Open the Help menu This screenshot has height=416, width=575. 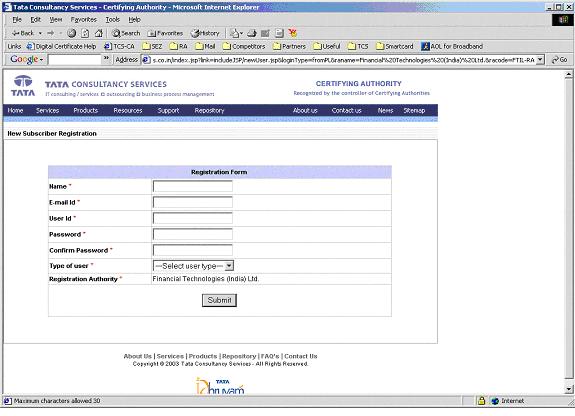[134, 19]
